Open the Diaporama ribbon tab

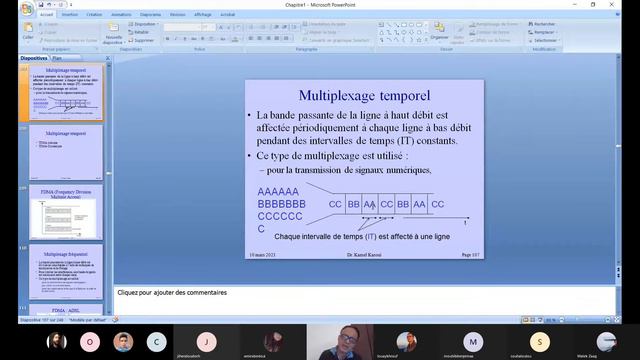(151, 15)
